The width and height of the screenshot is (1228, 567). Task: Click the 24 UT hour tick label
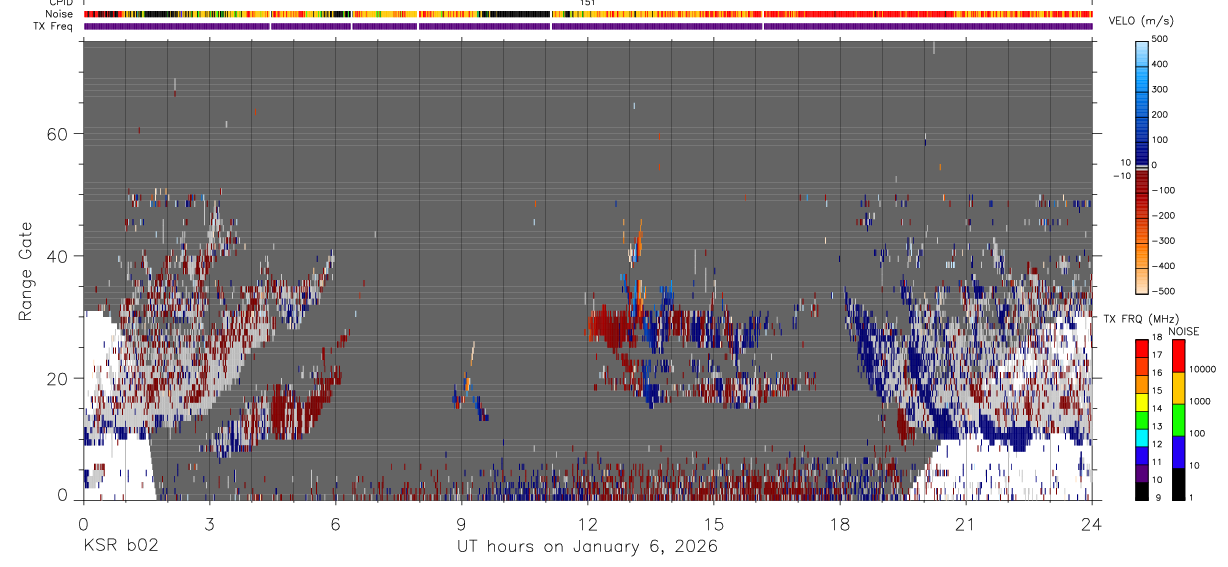(1092, 523)
